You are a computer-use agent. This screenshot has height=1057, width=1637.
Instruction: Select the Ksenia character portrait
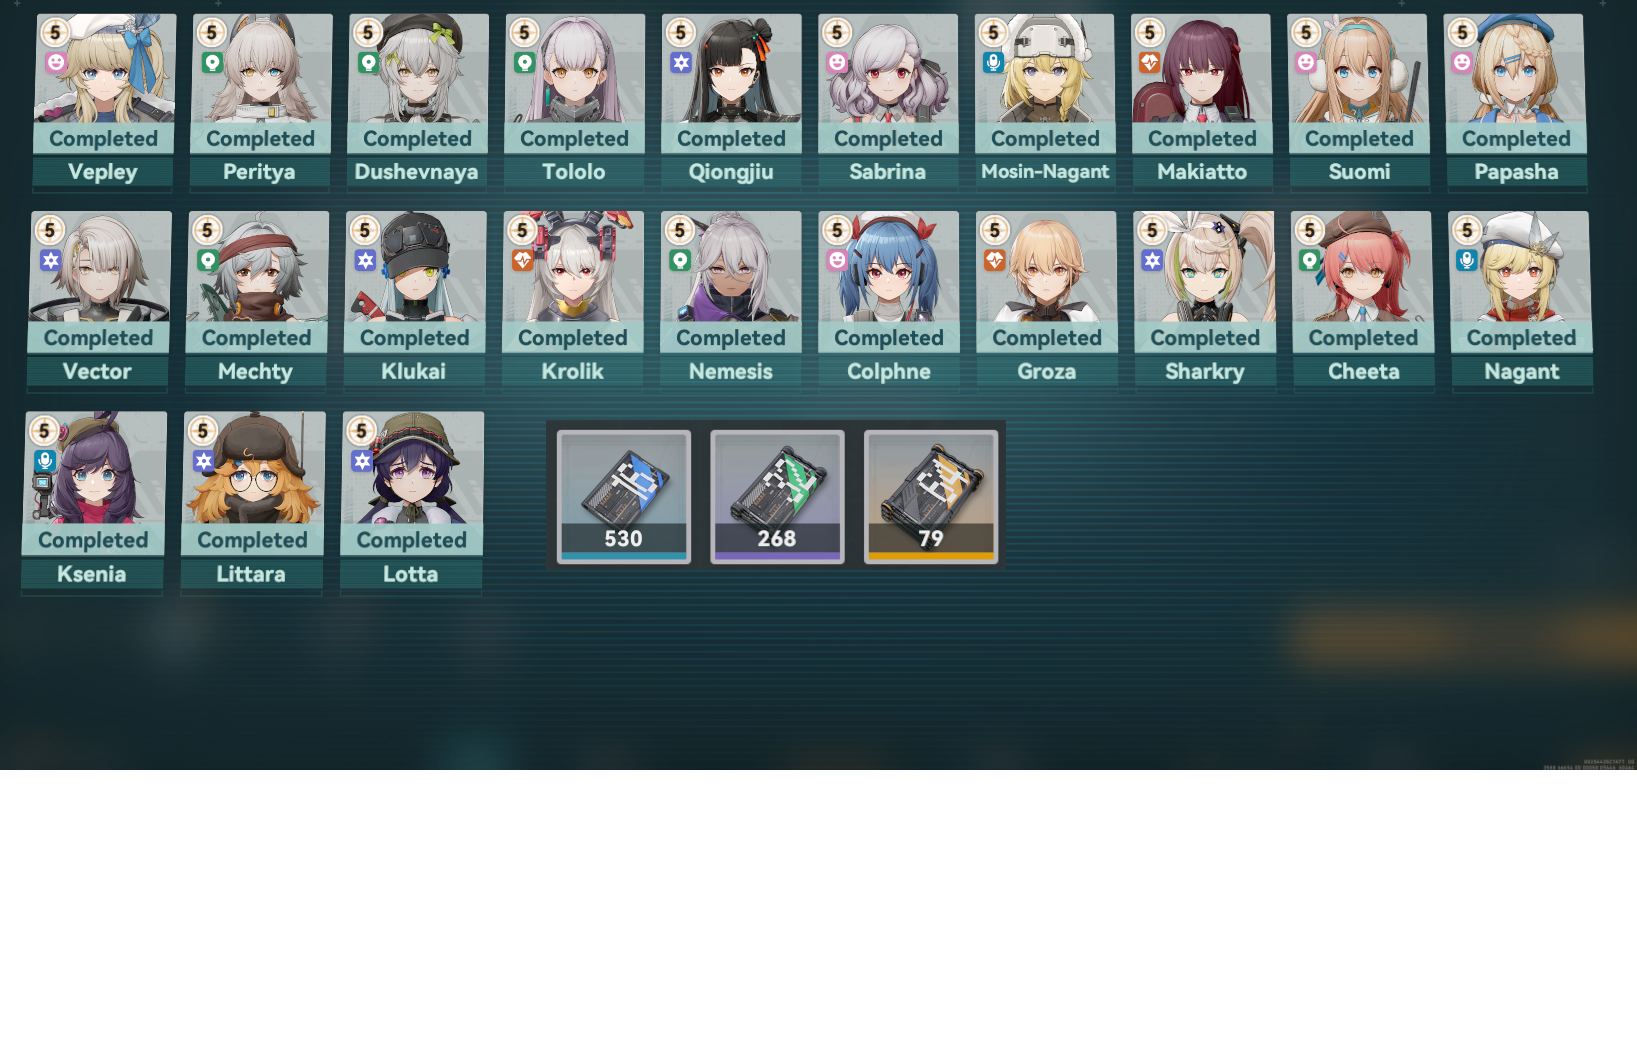pos(95,468)
